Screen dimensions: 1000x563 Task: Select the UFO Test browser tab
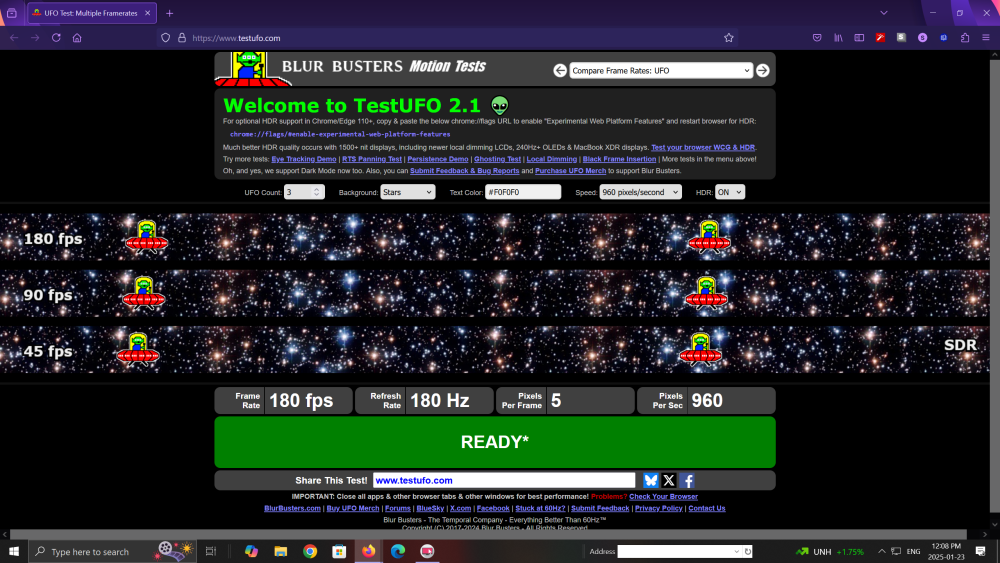(90, 13)
